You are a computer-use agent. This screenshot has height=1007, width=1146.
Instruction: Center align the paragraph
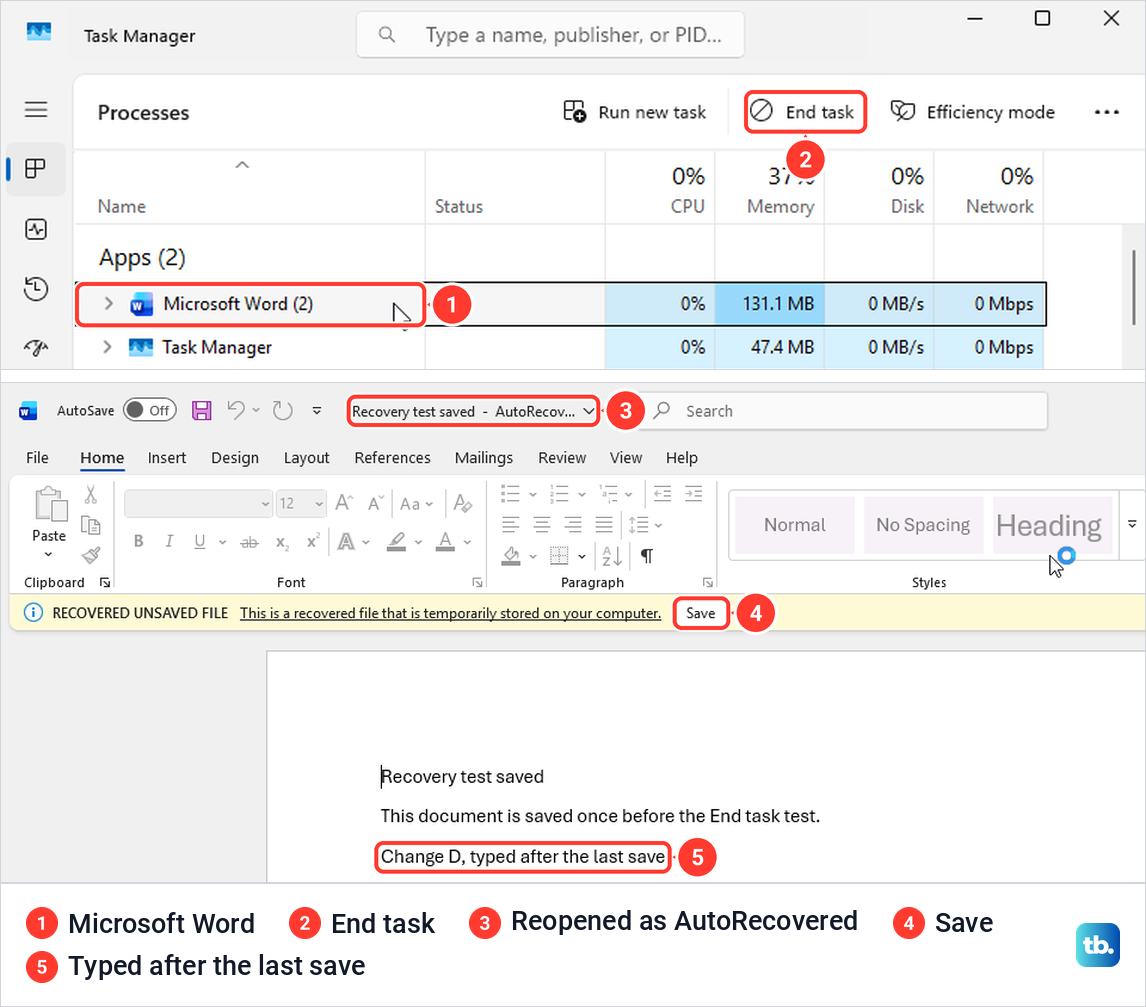click(542, 525)
